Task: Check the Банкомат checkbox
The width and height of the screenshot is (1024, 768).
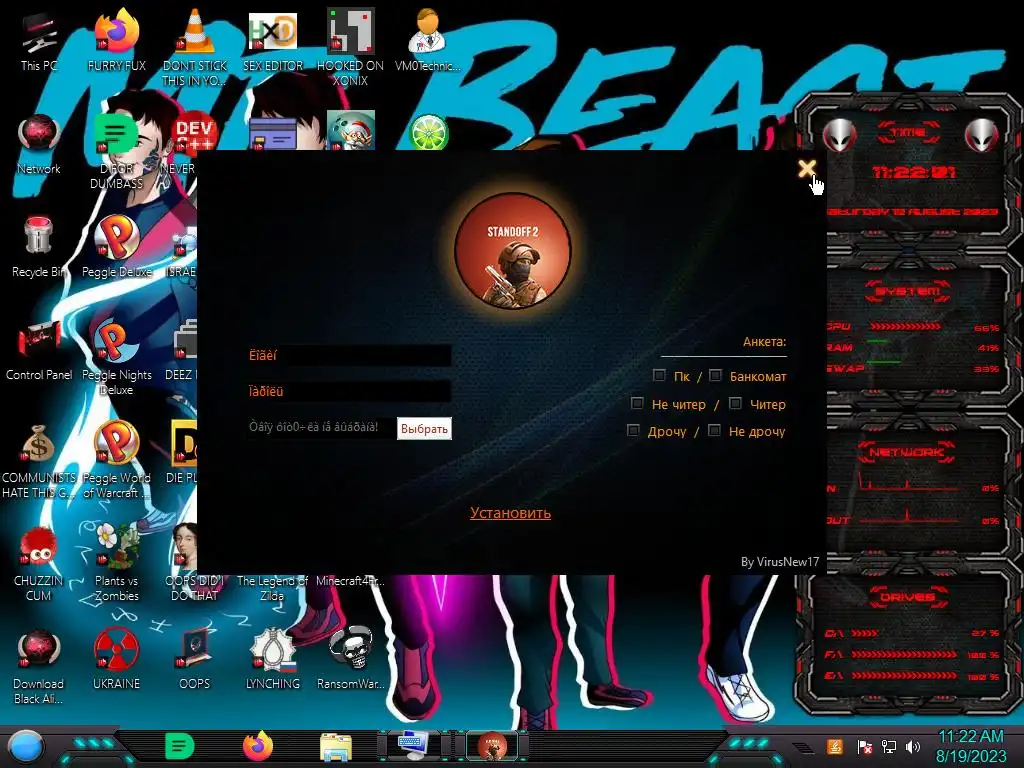Action: click(x=715, y=375)
